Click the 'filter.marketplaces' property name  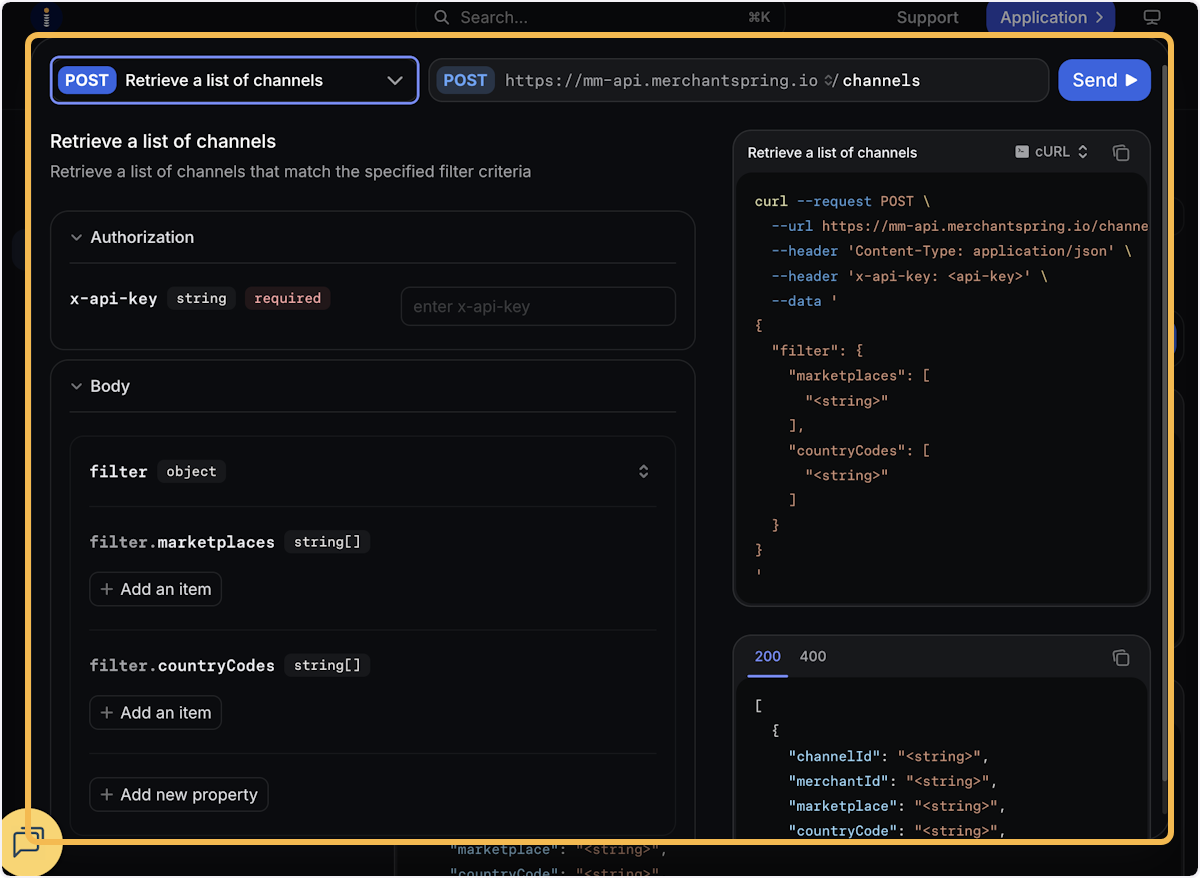coord(182,542)
